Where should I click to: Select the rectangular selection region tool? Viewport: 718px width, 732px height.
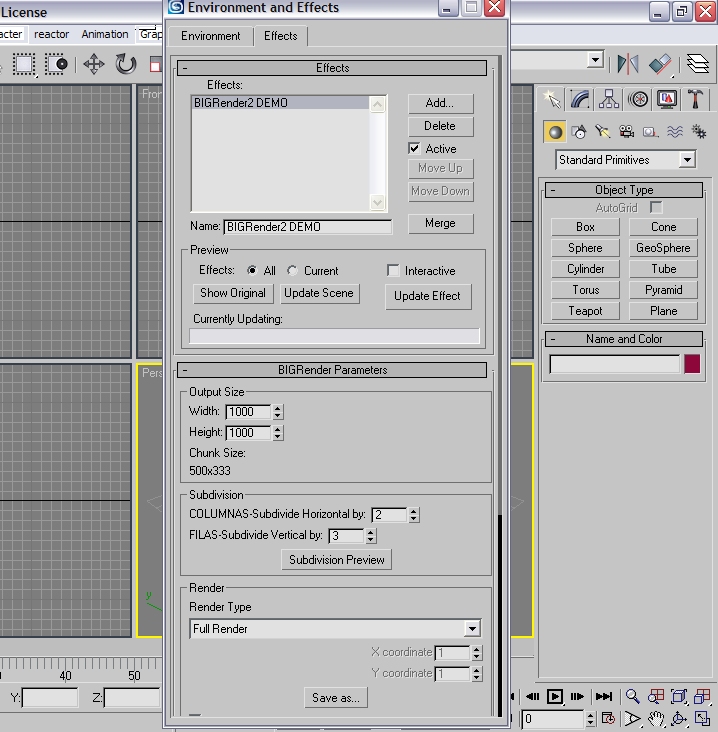tap(23, 64)
